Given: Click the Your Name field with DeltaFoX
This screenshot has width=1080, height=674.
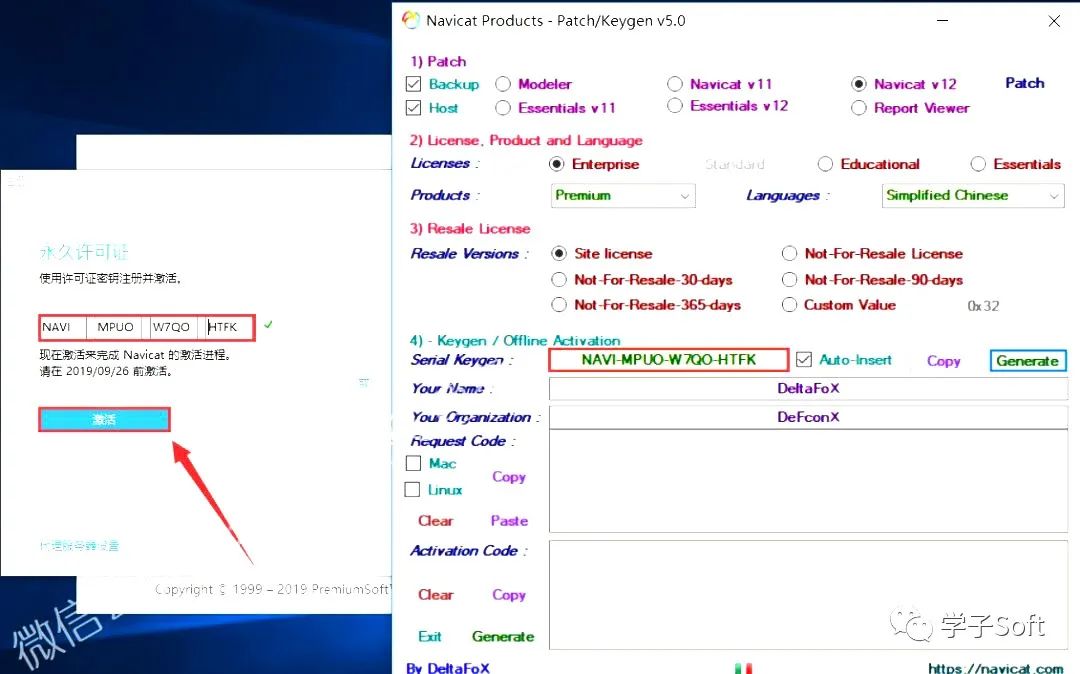Looking at the screenshot, I should coord(808,388).
